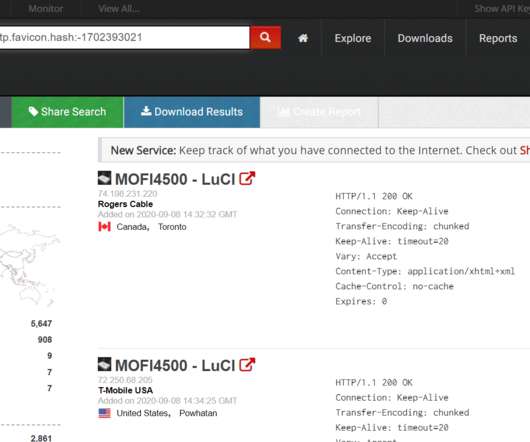This screenshot has height=442, width=530.
Task: Open the Downloads menu item
Action: coord(425,38)
